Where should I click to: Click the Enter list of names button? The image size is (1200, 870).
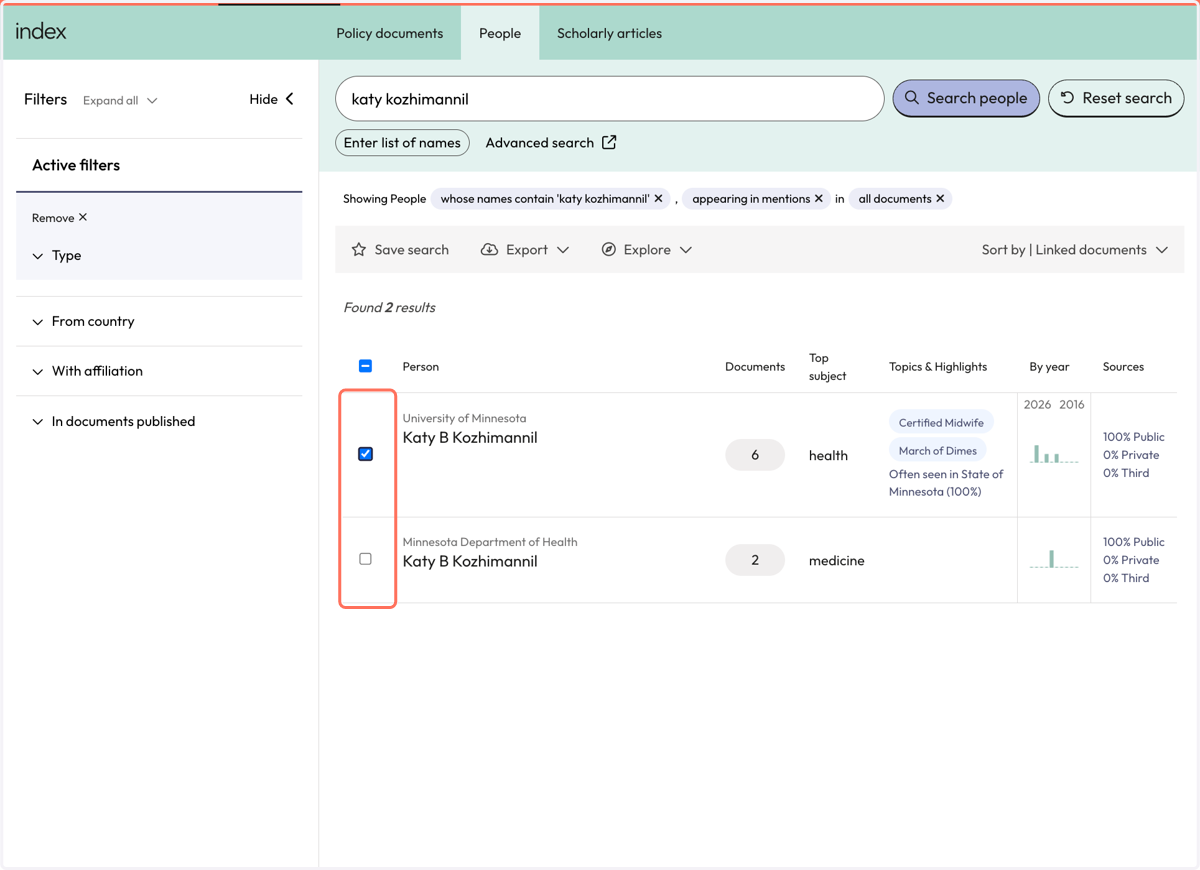click(402, 143)
